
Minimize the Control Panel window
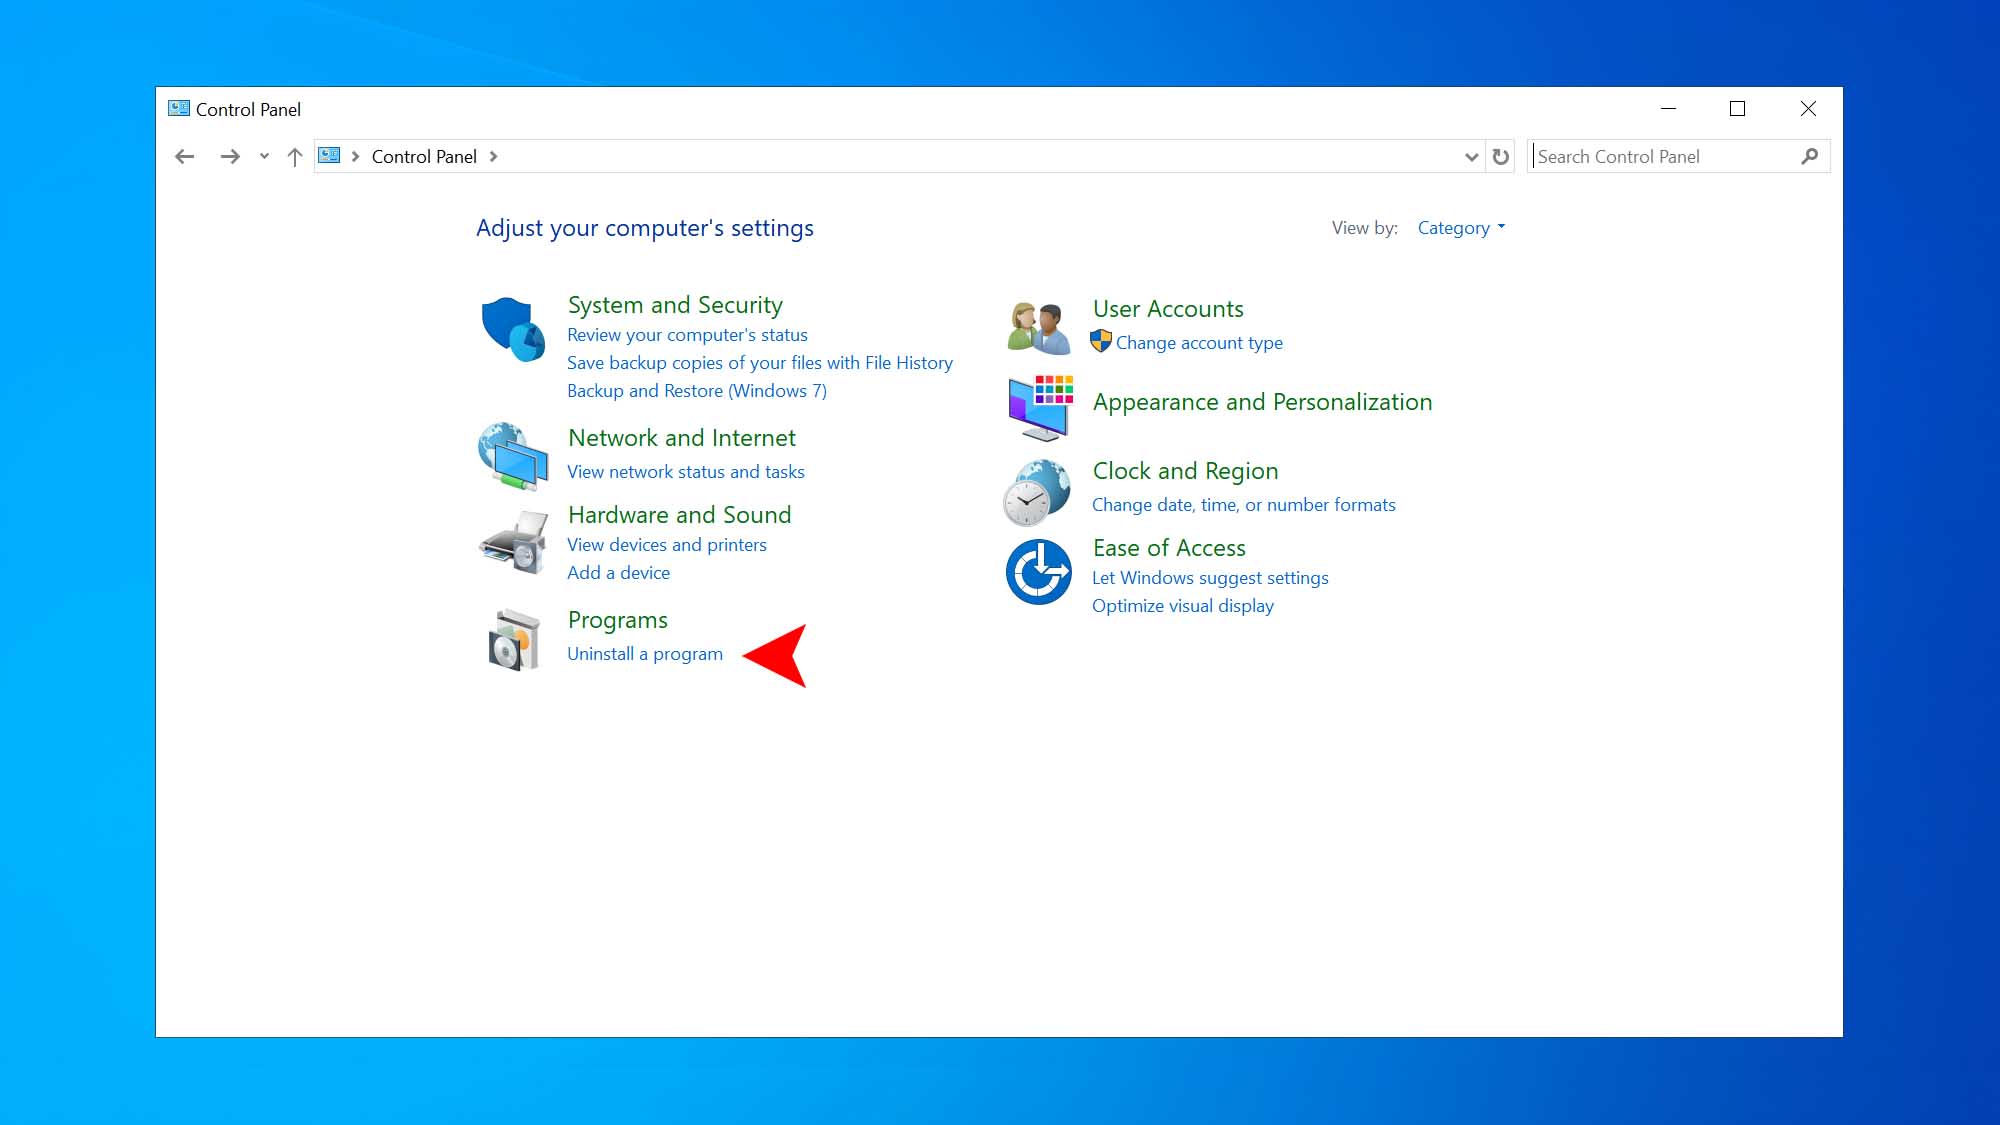tap(1668, 108)
